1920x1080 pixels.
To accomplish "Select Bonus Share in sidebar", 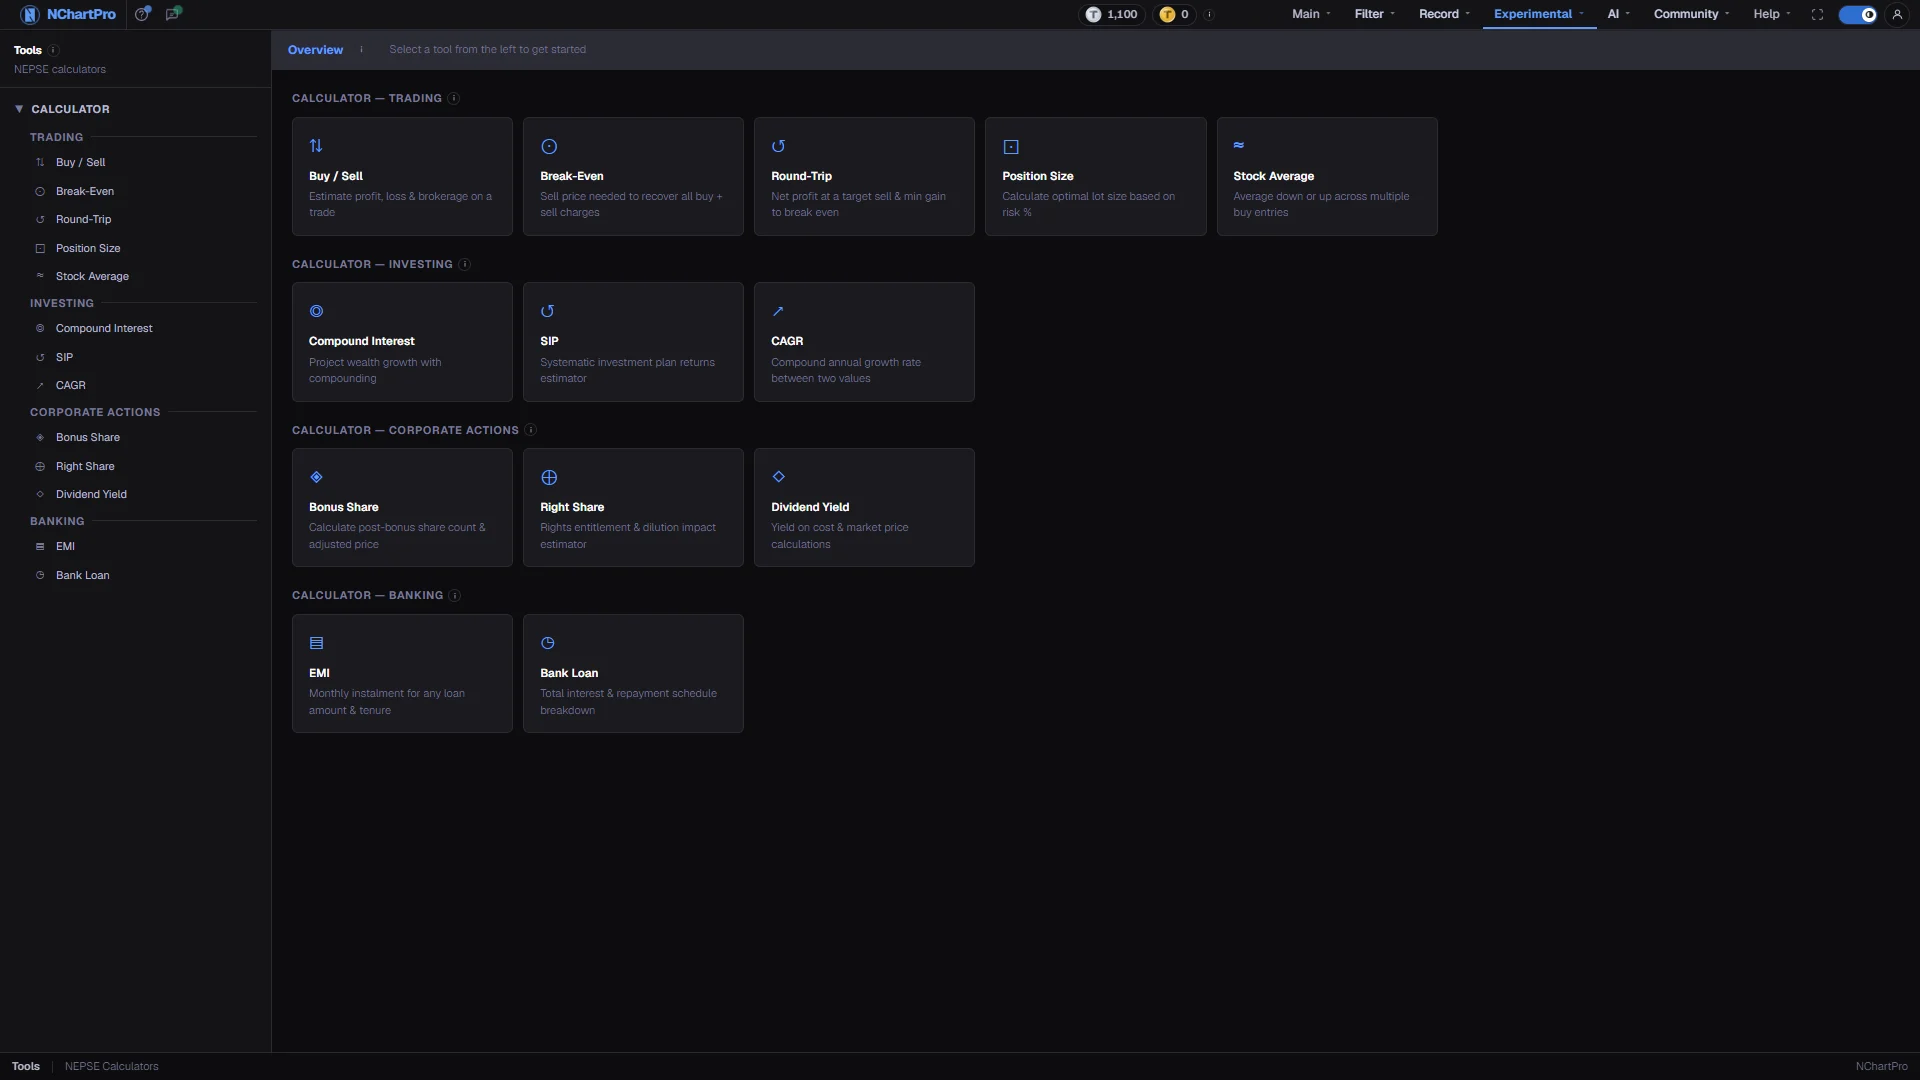I will pos(135,437).
